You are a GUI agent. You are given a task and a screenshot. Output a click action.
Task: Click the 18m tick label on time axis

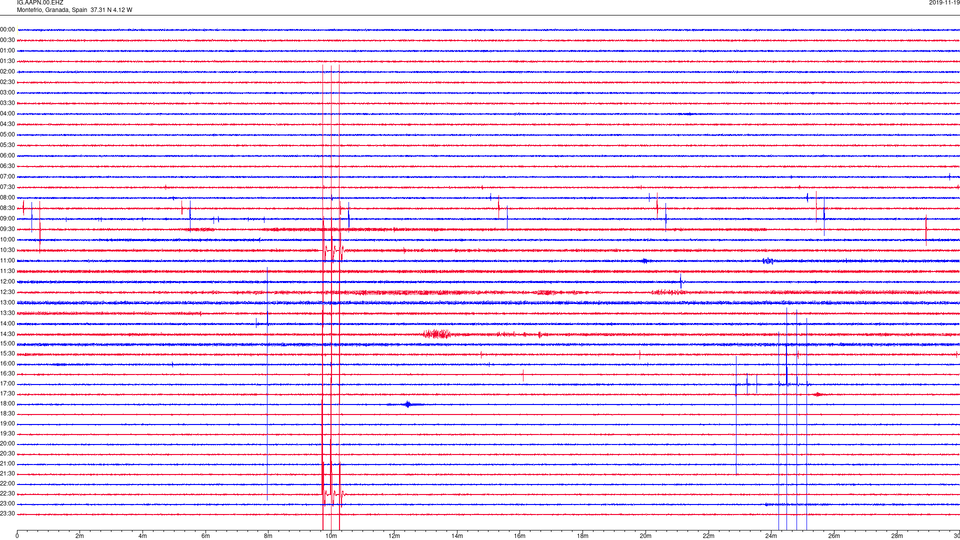point(582,536)
